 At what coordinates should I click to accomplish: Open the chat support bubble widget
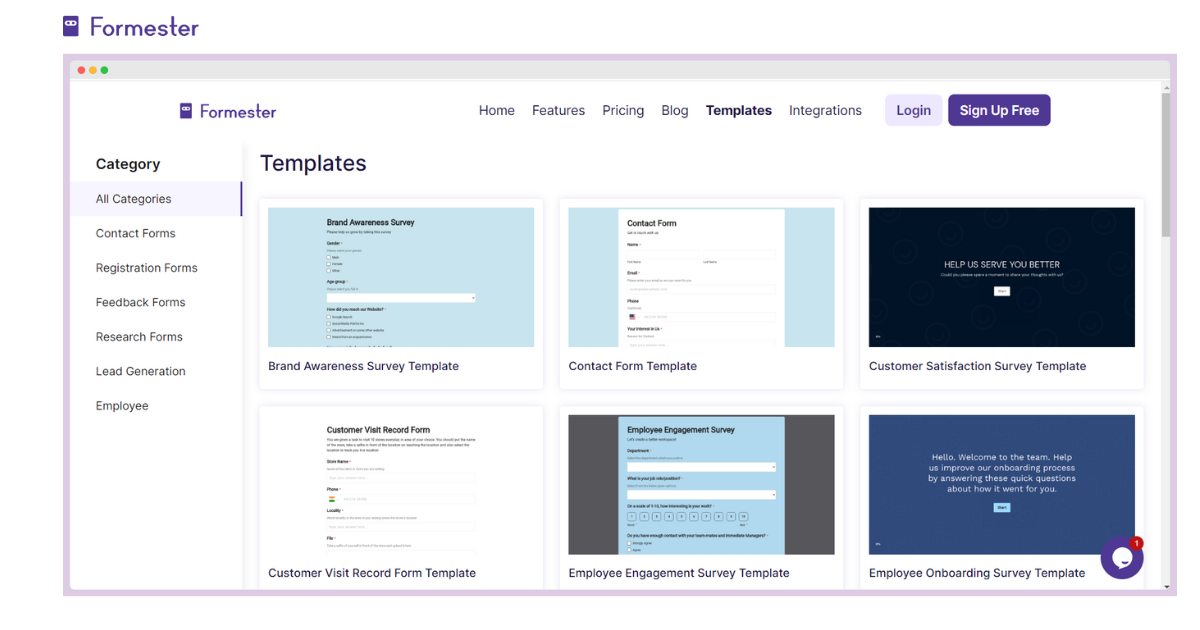[1122, 557]
